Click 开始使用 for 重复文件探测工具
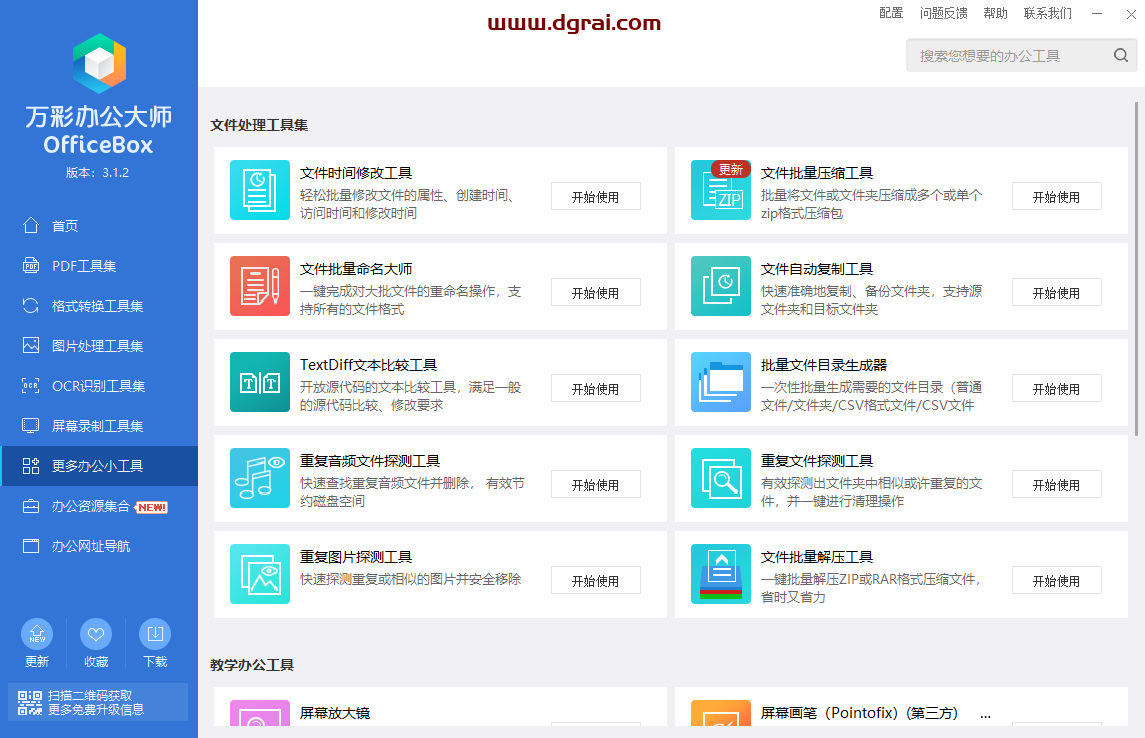 click(1057, 485)
